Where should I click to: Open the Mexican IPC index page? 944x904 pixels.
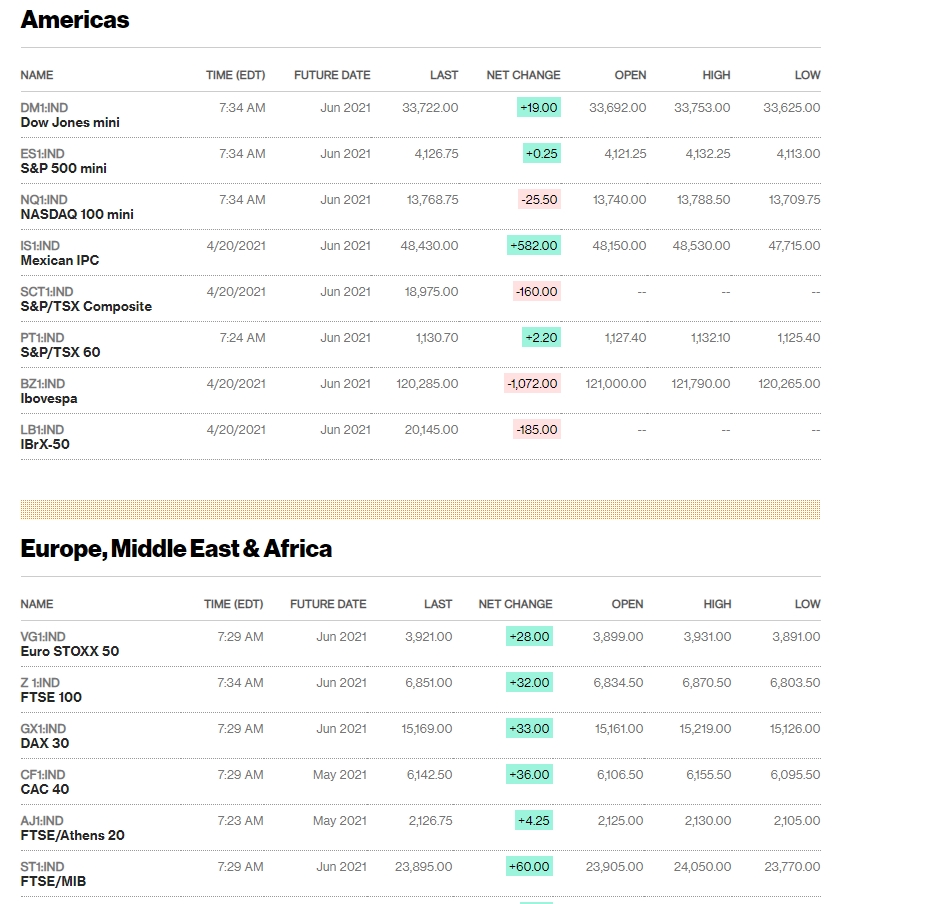pos(60,260)
